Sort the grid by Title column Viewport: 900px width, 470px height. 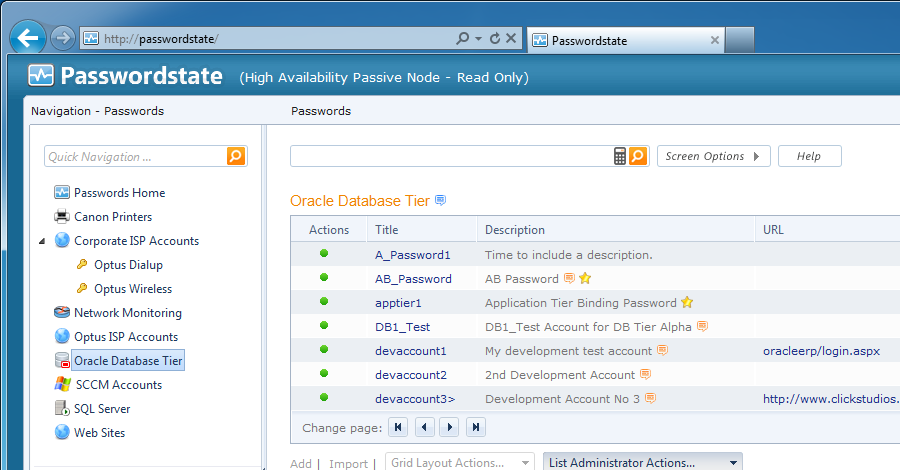pos(387,230)
